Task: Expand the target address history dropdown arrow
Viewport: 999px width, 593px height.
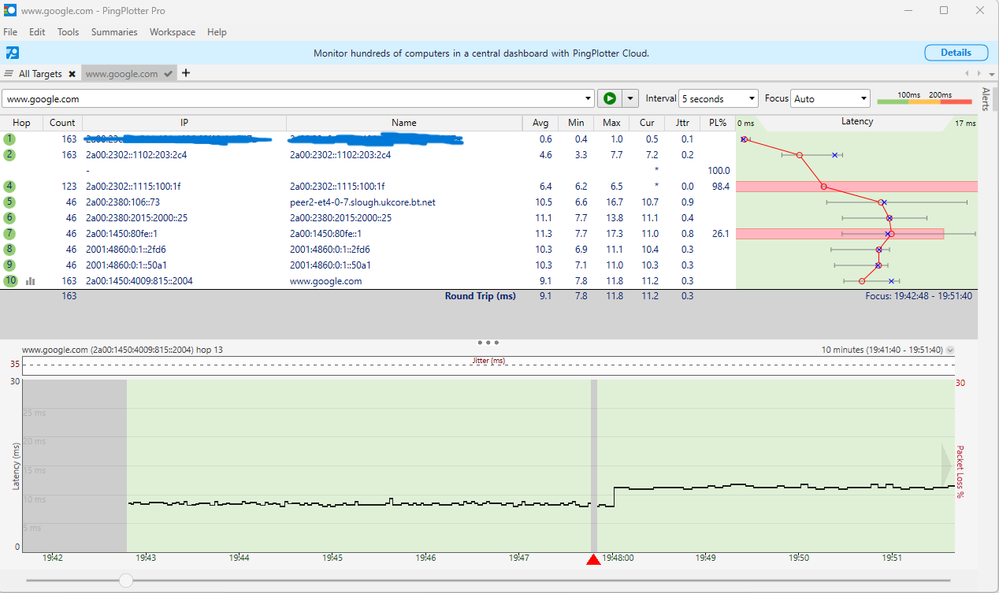Action: (588, 99)
